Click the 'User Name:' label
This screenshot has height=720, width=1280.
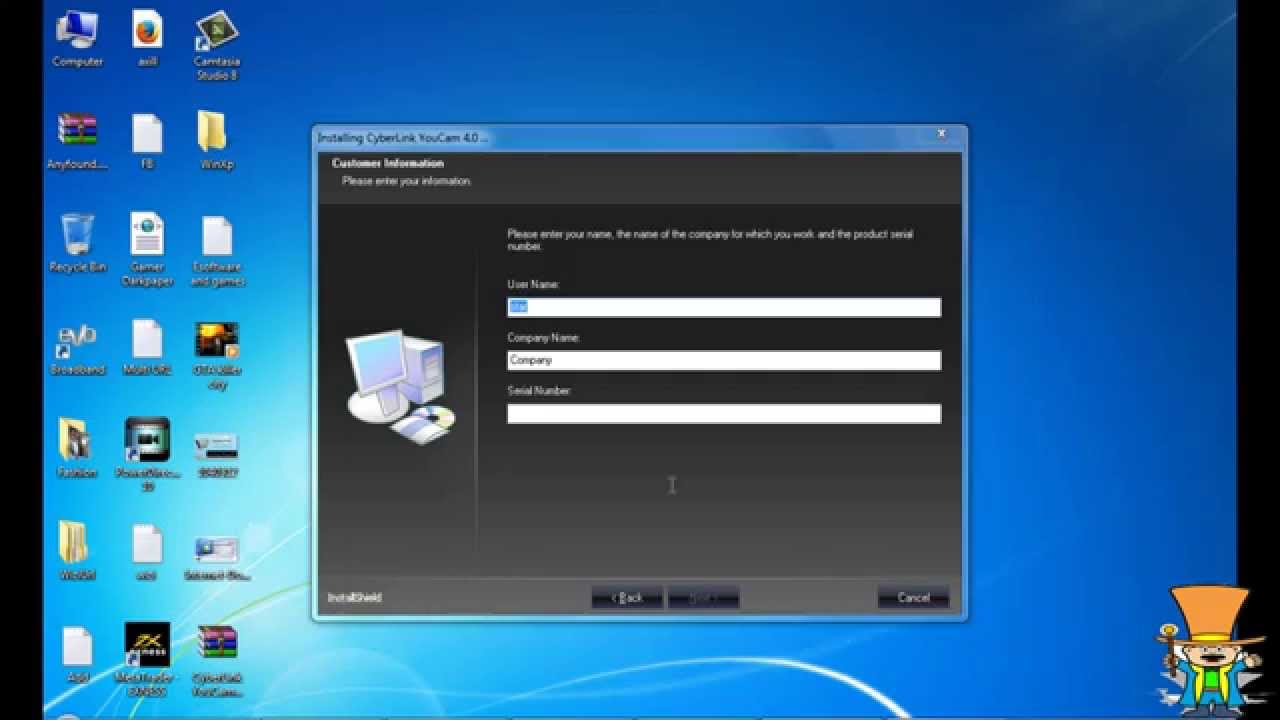533,285
